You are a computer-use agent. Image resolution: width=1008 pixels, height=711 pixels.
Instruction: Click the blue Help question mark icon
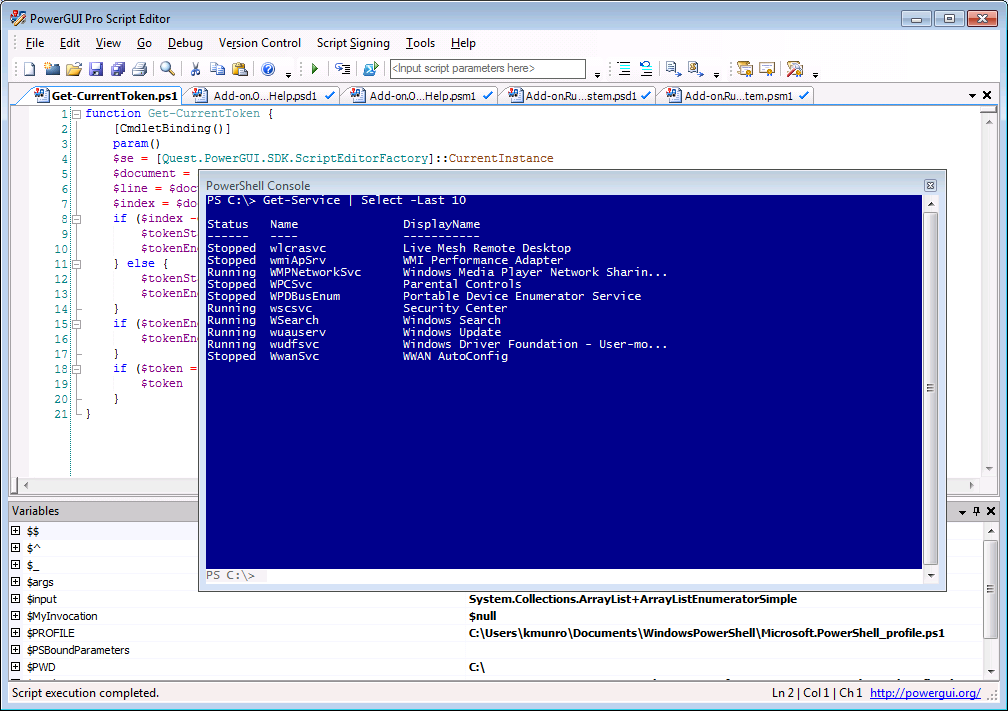coord(268,69)
